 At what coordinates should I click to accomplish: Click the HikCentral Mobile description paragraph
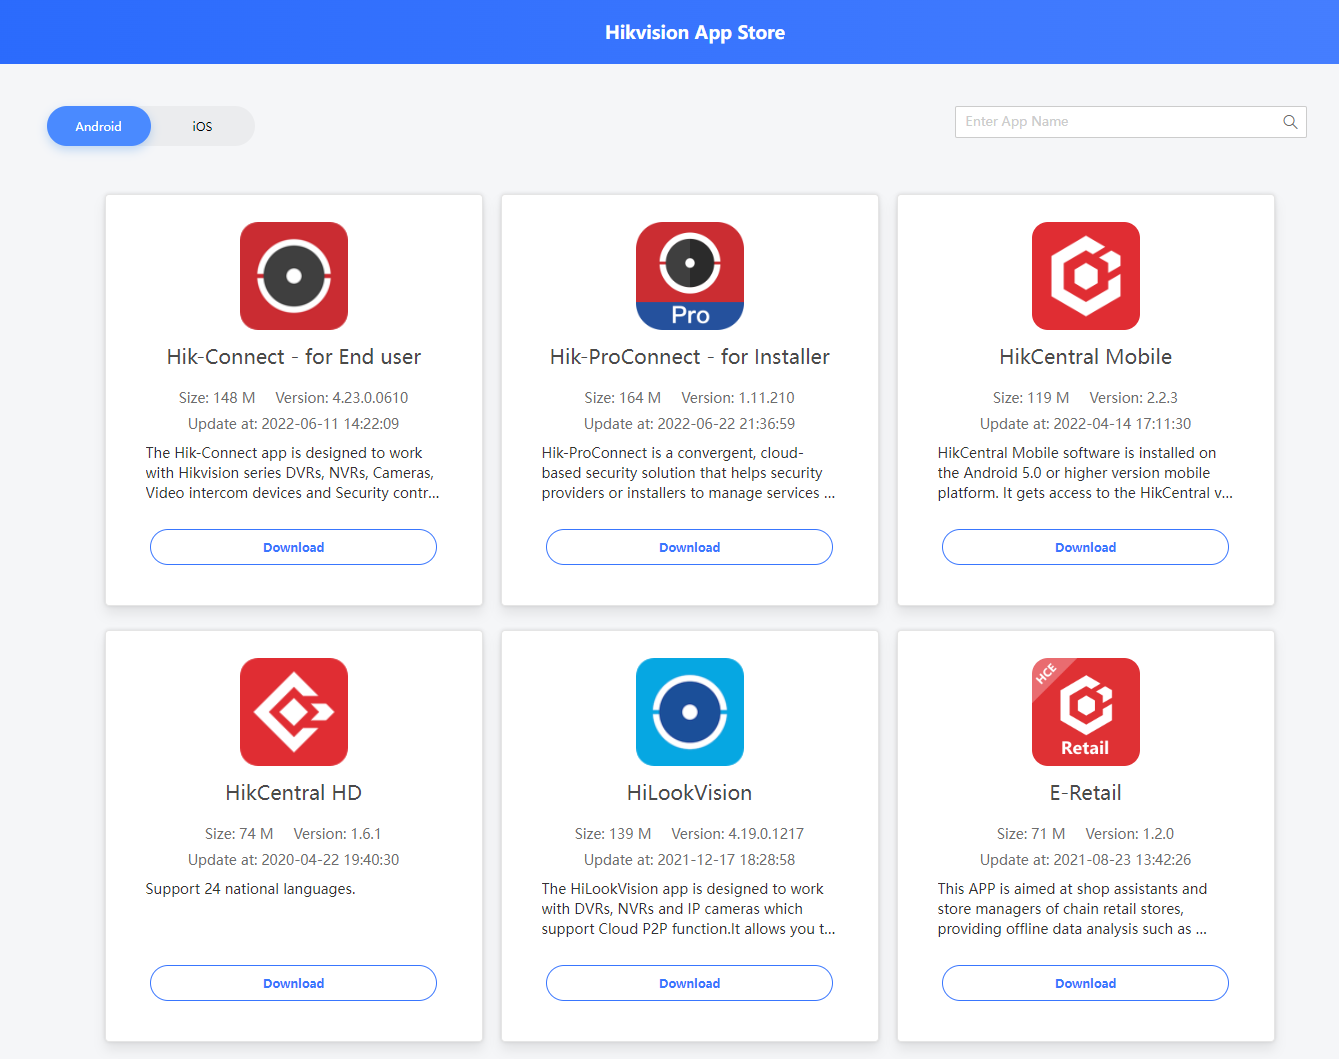pyautogui.click(x=1085, y=473)
